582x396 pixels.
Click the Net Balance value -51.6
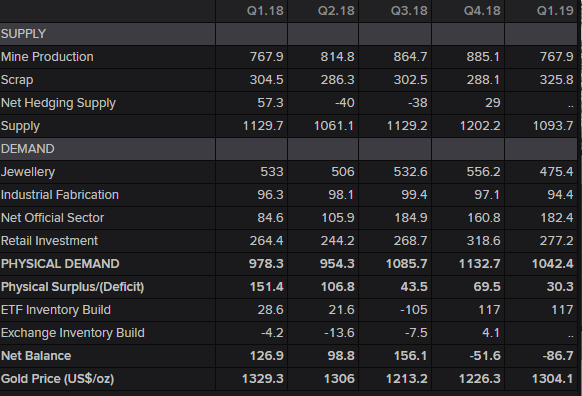click(485, 356)
